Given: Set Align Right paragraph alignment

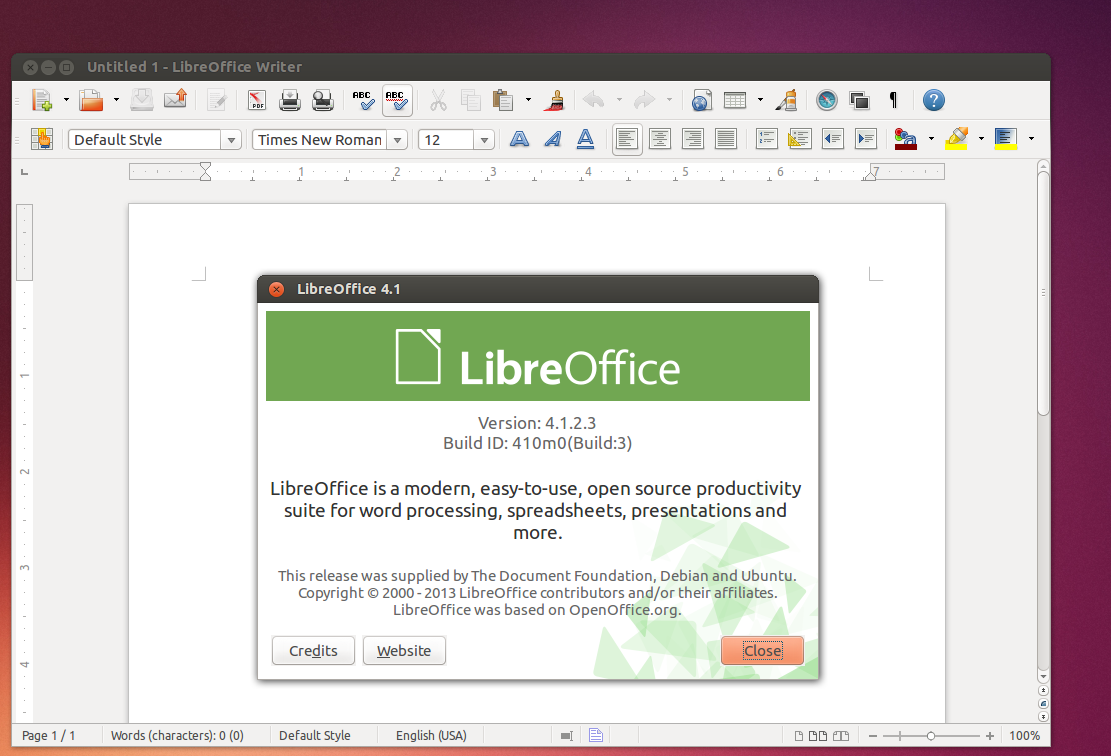Looking at the screenshot, I should (x=693, y=138).
